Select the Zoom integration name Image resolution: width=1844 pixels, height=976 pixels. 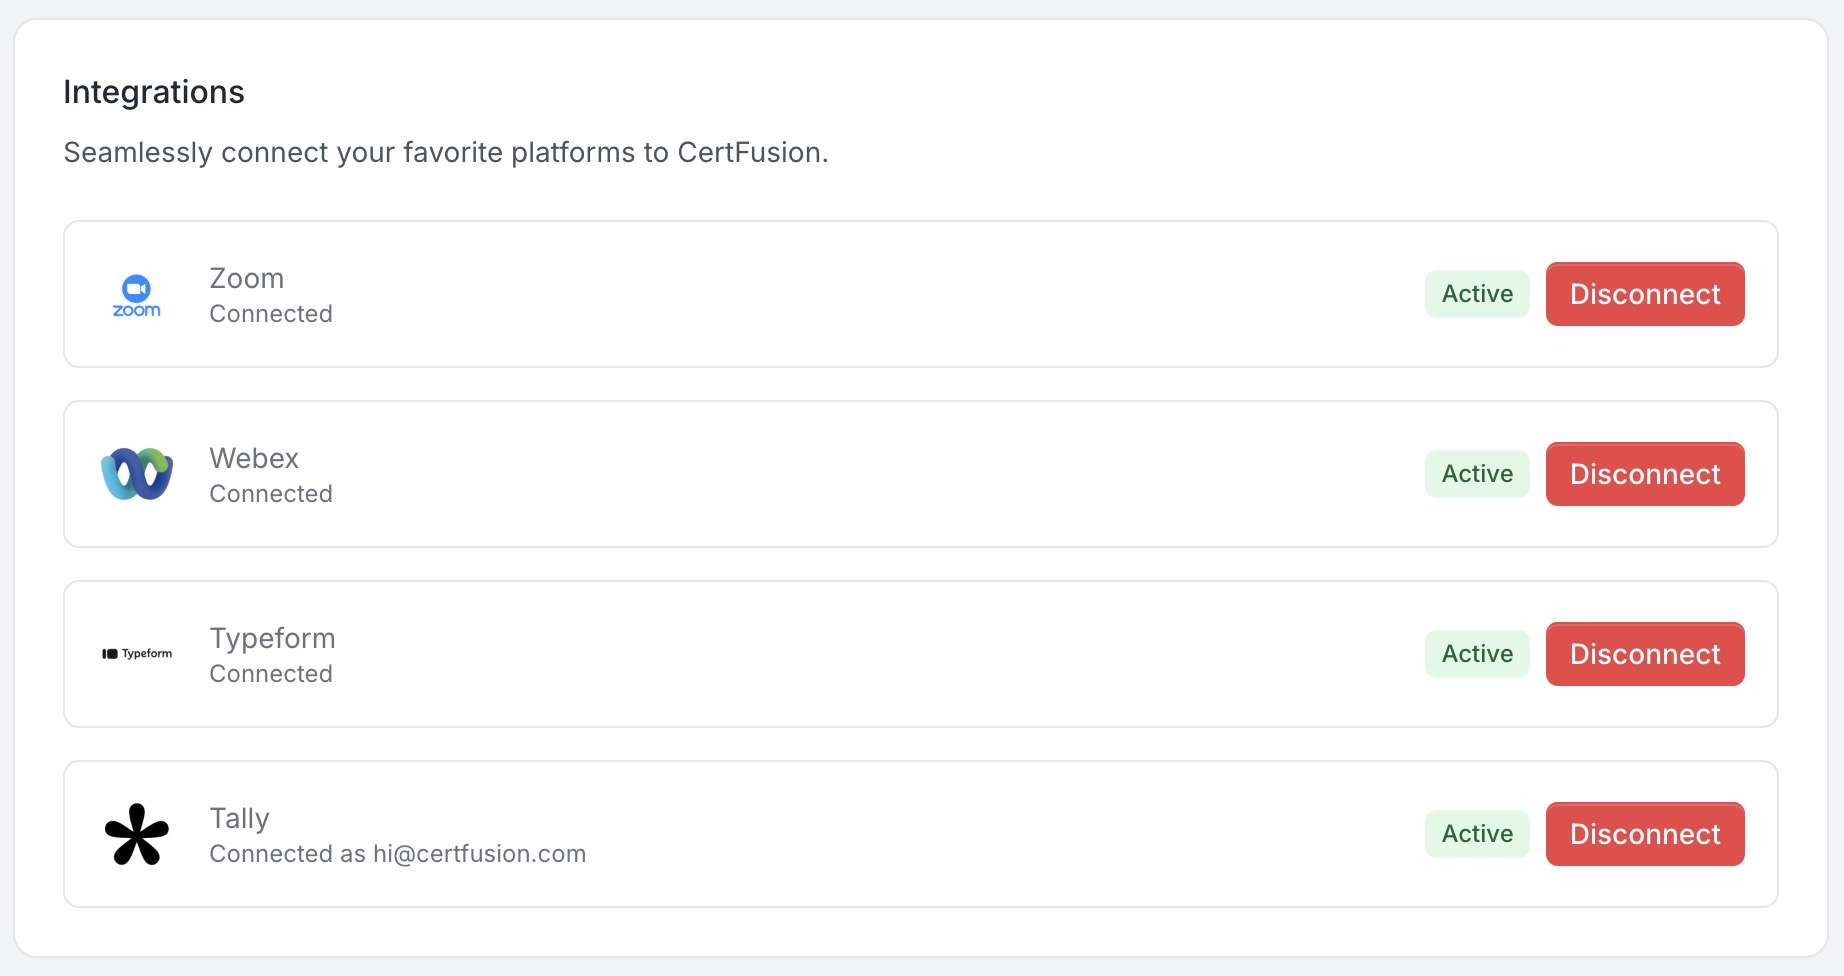pyautogui.click(x=247, y=278)
